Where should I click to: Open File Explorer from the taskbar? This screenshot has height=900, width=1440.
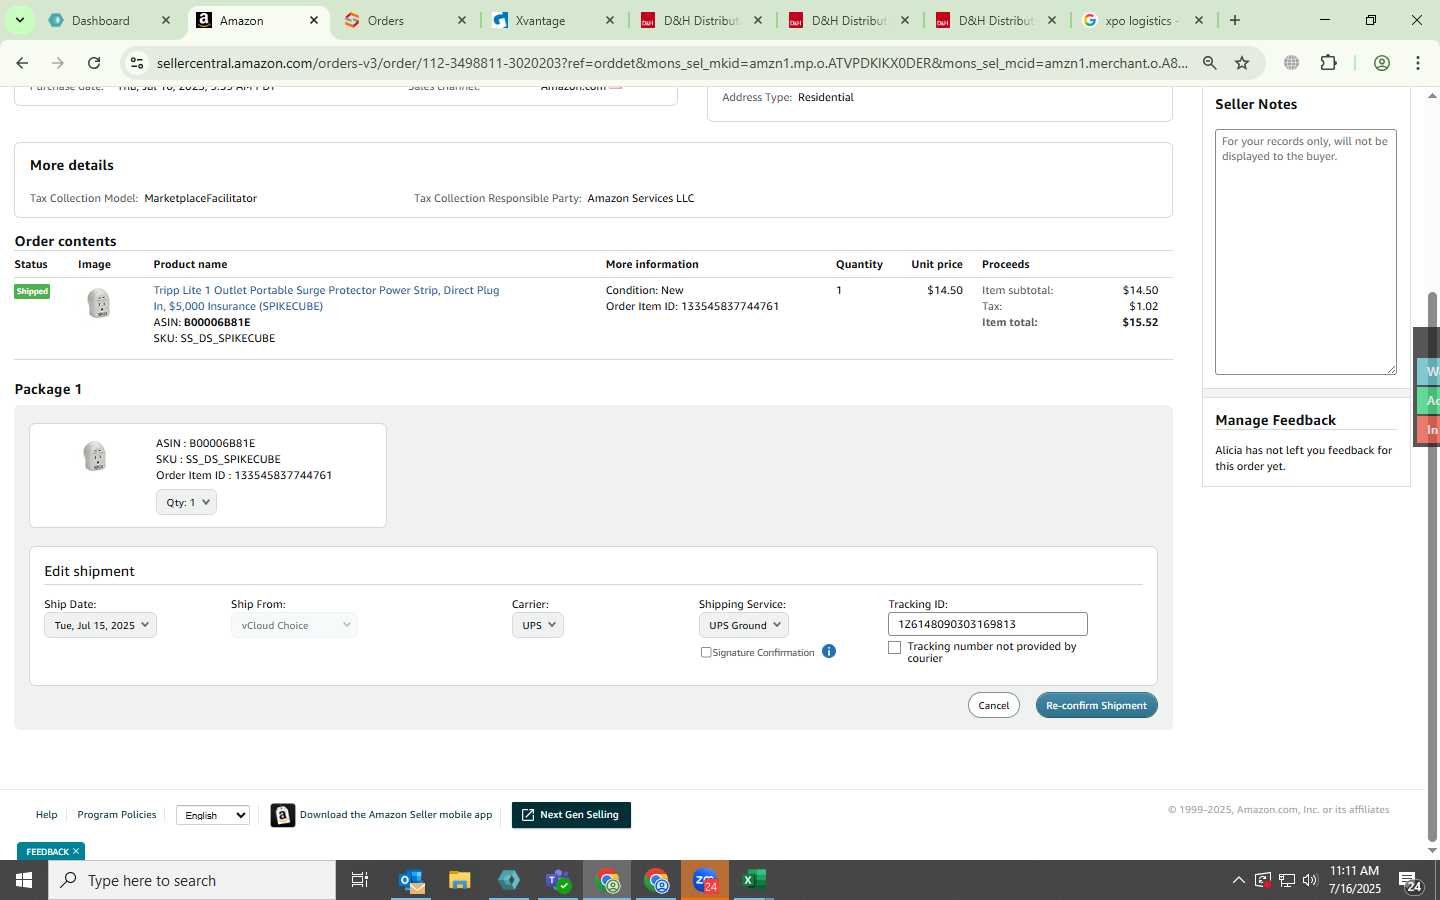pyautogui.click(x=460, y=880)
